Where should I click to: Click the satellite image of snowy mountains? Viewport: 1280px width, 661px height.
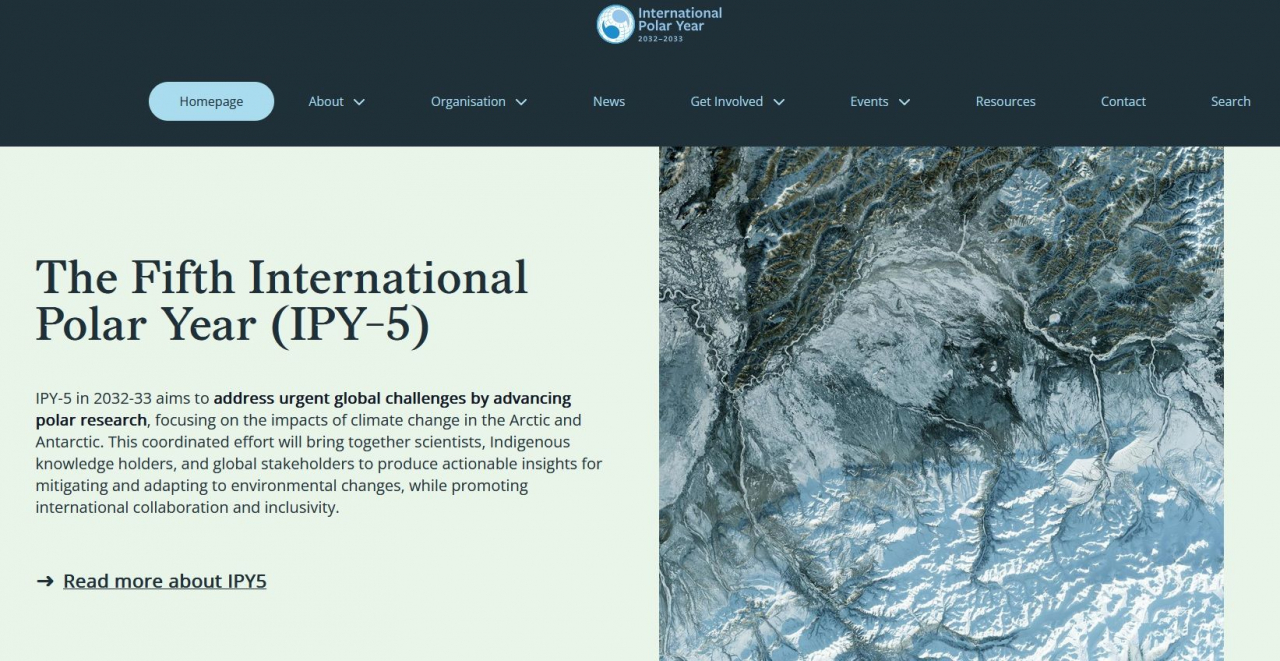point(941,403)
